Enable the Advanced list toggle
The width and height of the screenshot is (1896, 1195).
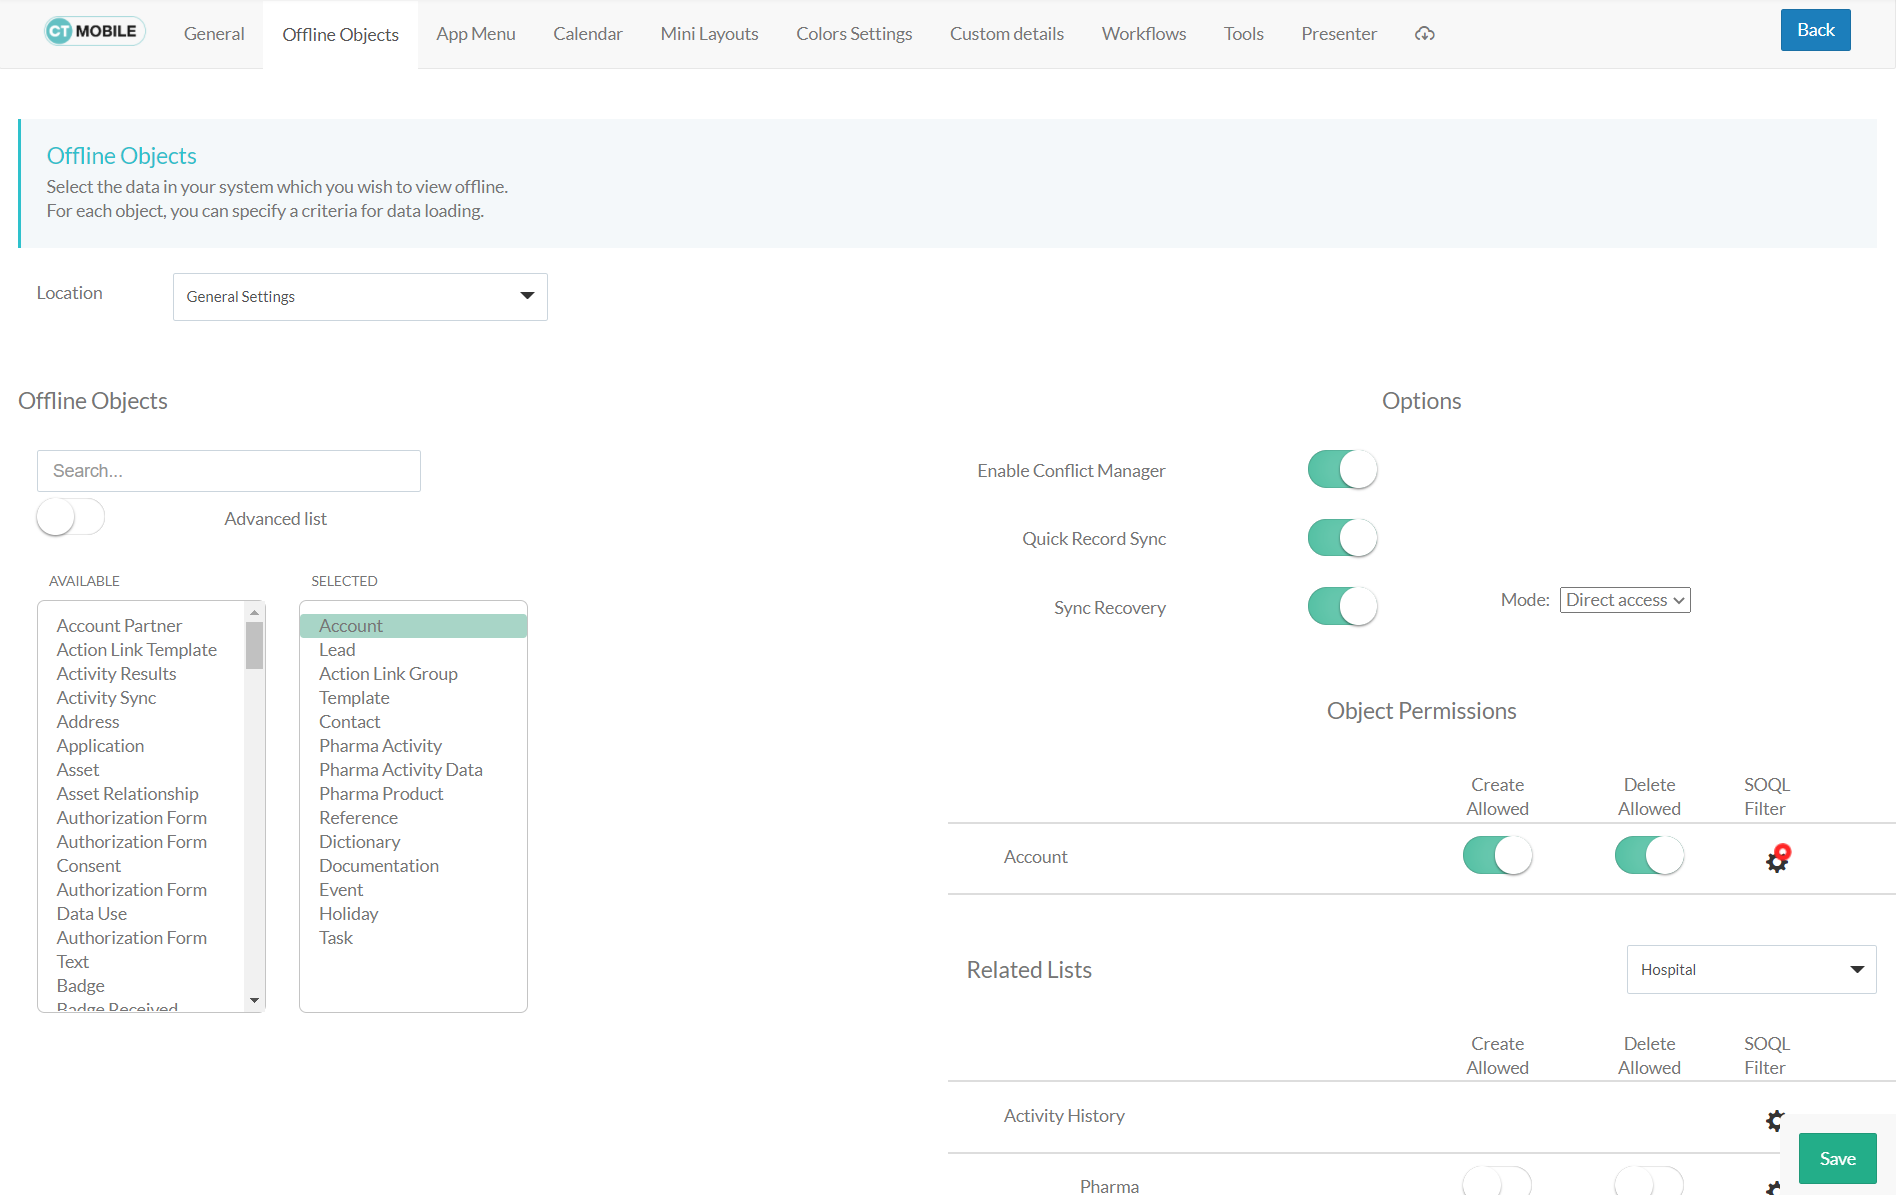(x=71, y=518)
